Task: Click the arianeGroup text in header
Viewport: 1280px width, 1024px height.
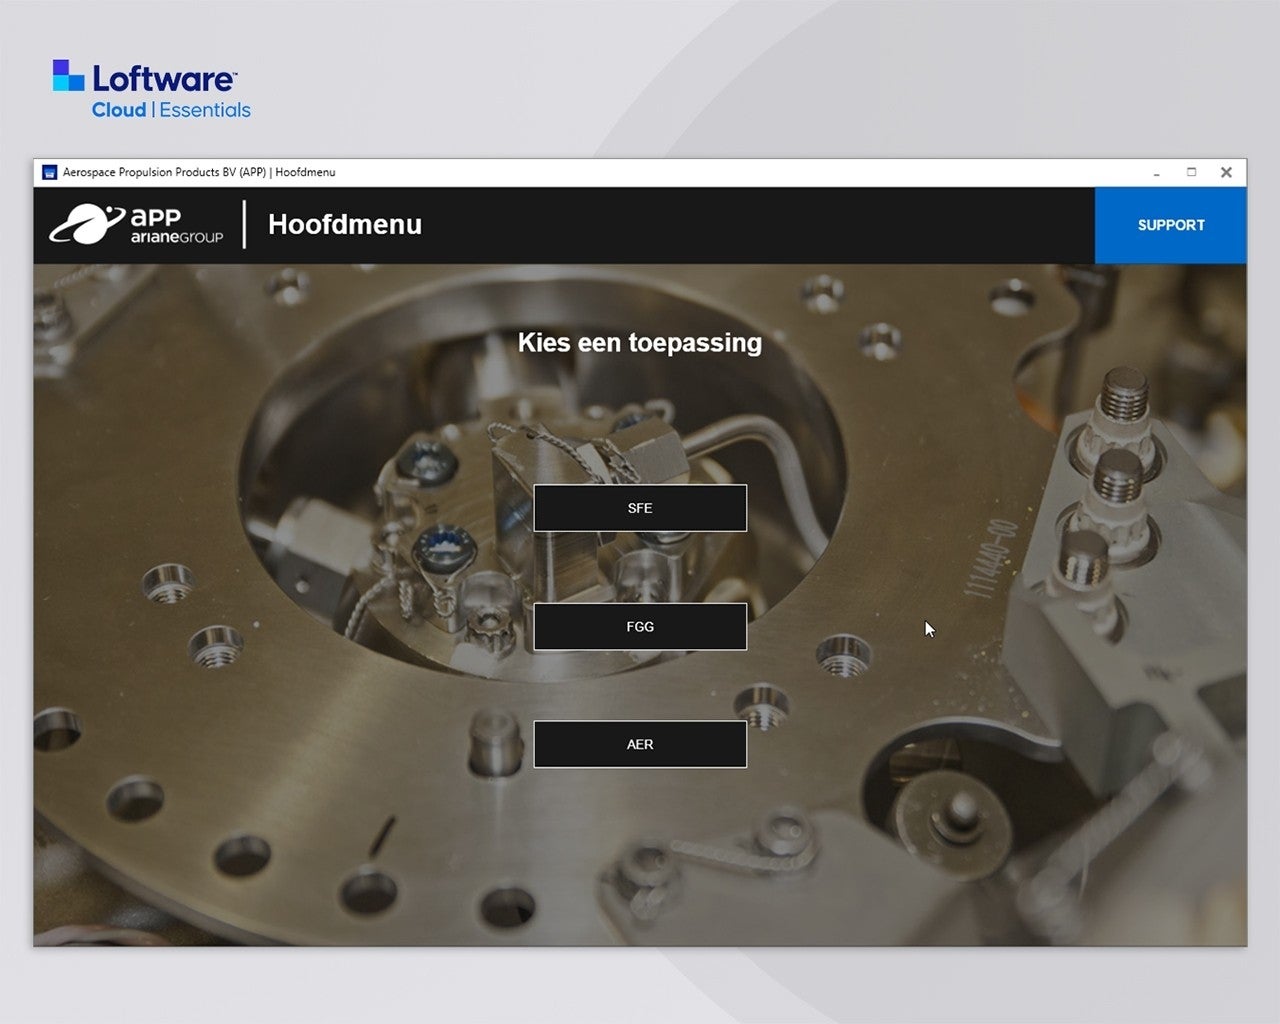Action: coord(176,237)
